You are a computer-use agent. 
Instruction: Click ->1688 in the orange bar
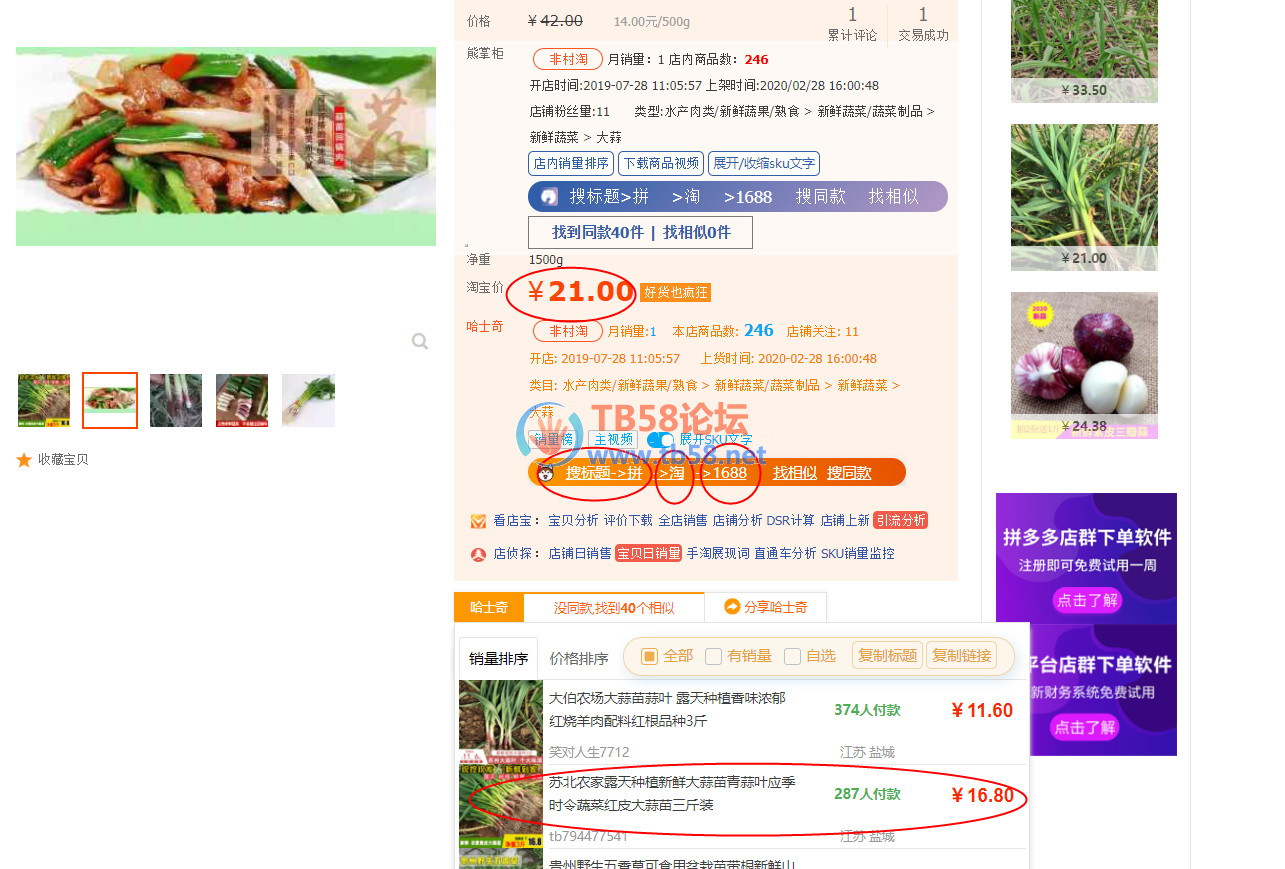(x=725, y=473)
